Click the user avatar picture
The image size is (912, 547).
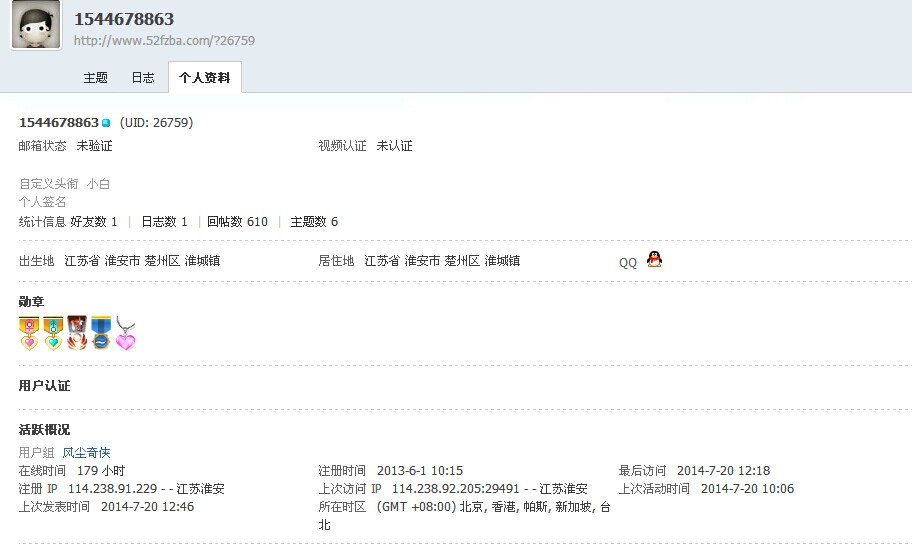coord(36,24)
